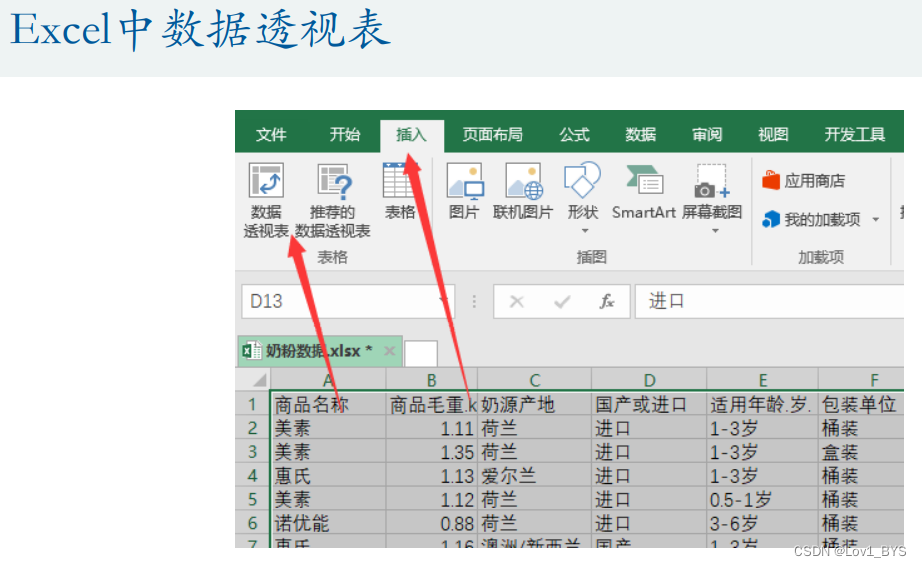Click cell 1.11 in row 2
The image size is (922, 567).
(x=432, y=428)
